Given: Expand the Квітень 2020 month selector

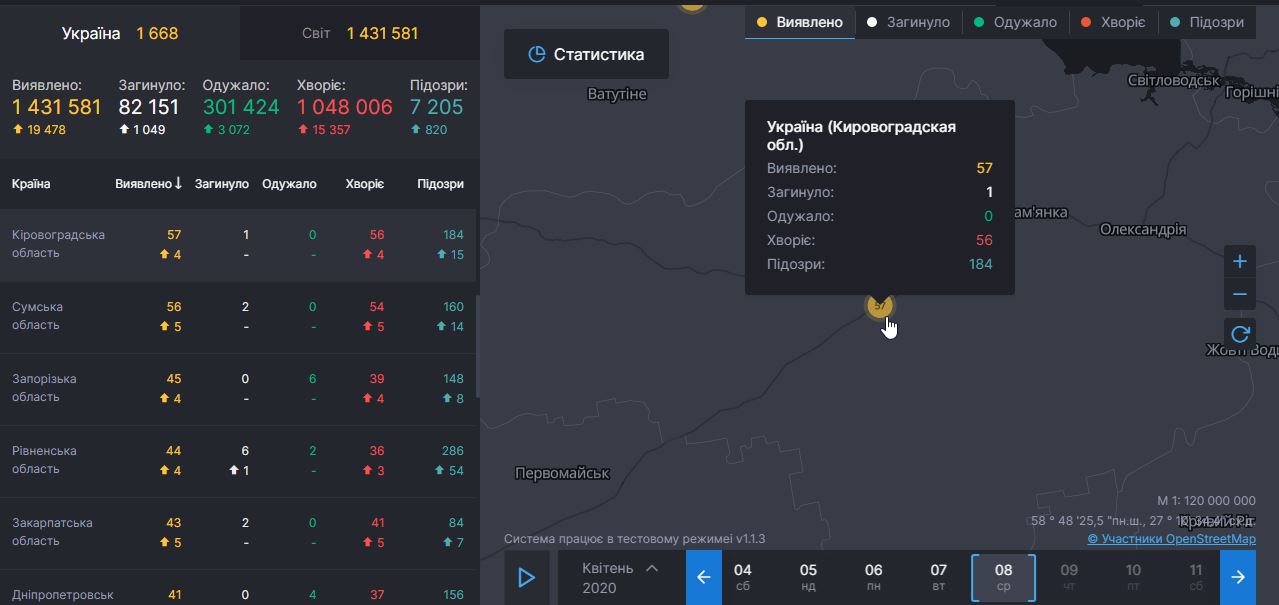Looking at the screenshot, I should tap(620, 577).
